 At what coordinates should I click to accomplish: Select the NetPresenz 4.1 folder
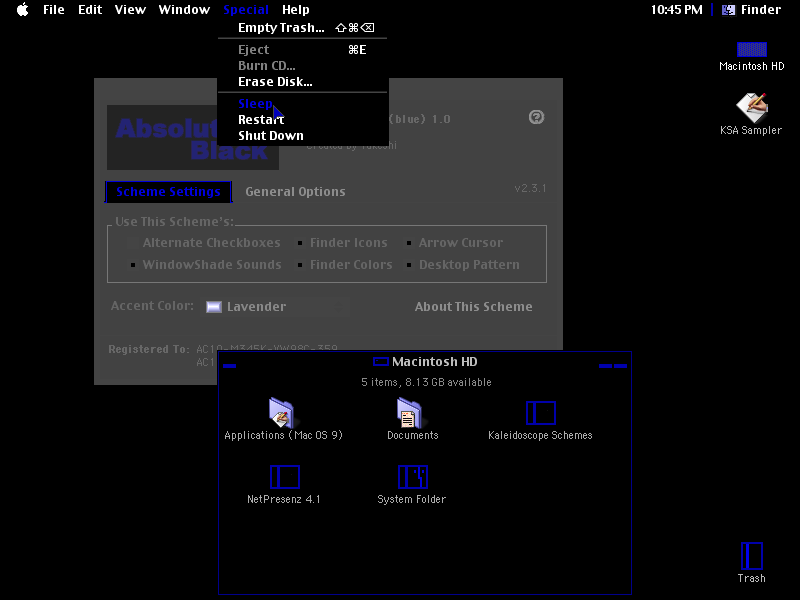pos(285,477)
